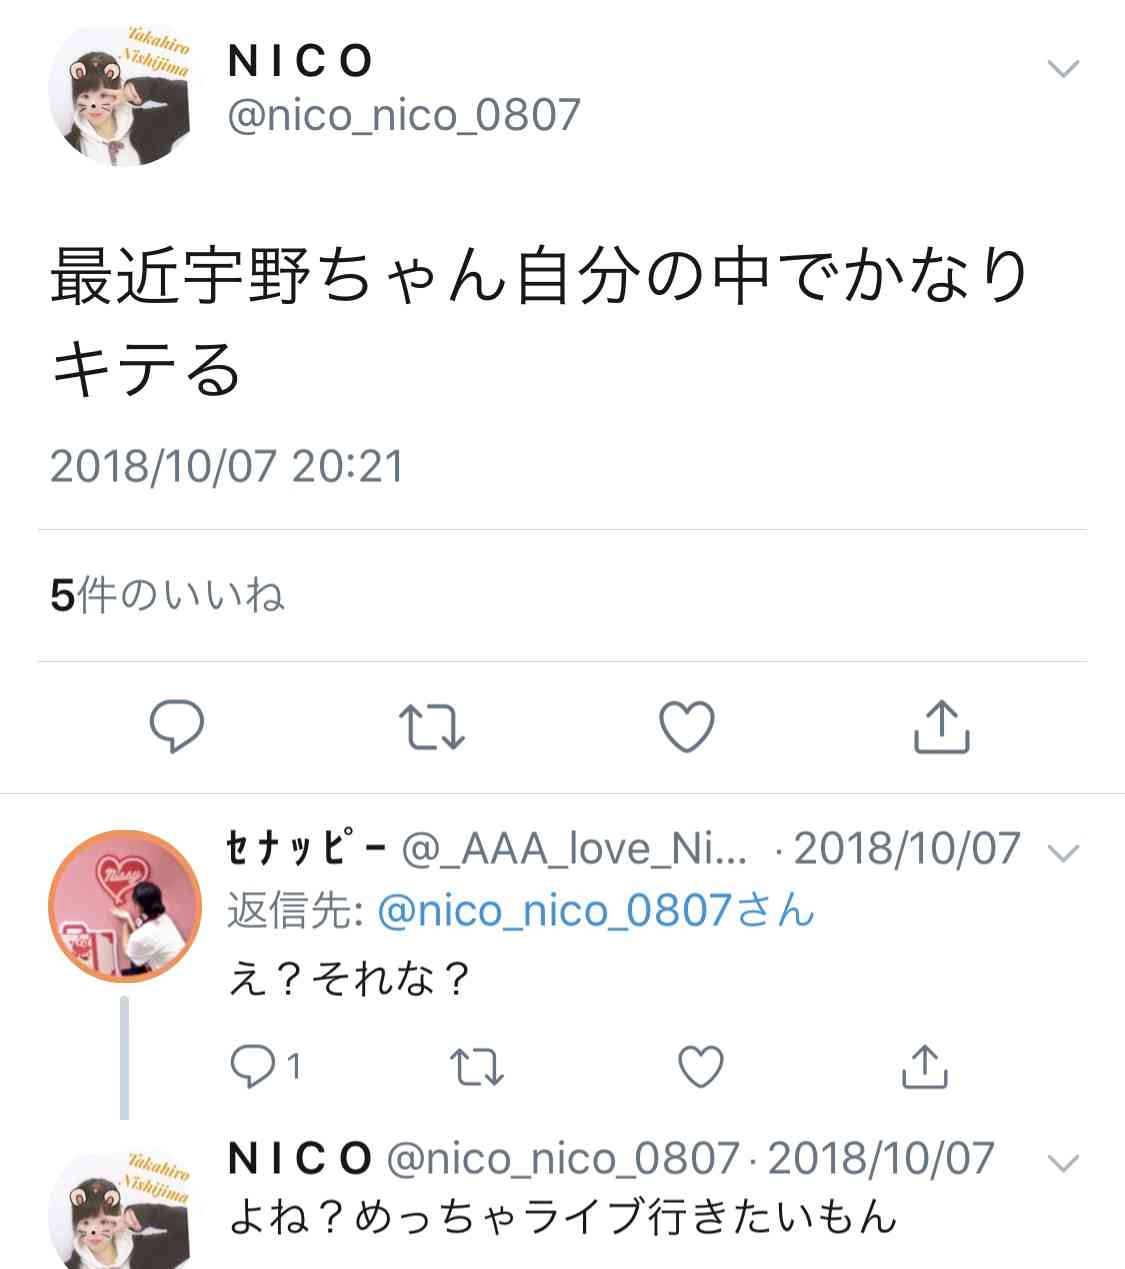This screenshot has width=1125, height=1269.
Task: Like the main tweet with the heart icon
Action: pos(688,726)
